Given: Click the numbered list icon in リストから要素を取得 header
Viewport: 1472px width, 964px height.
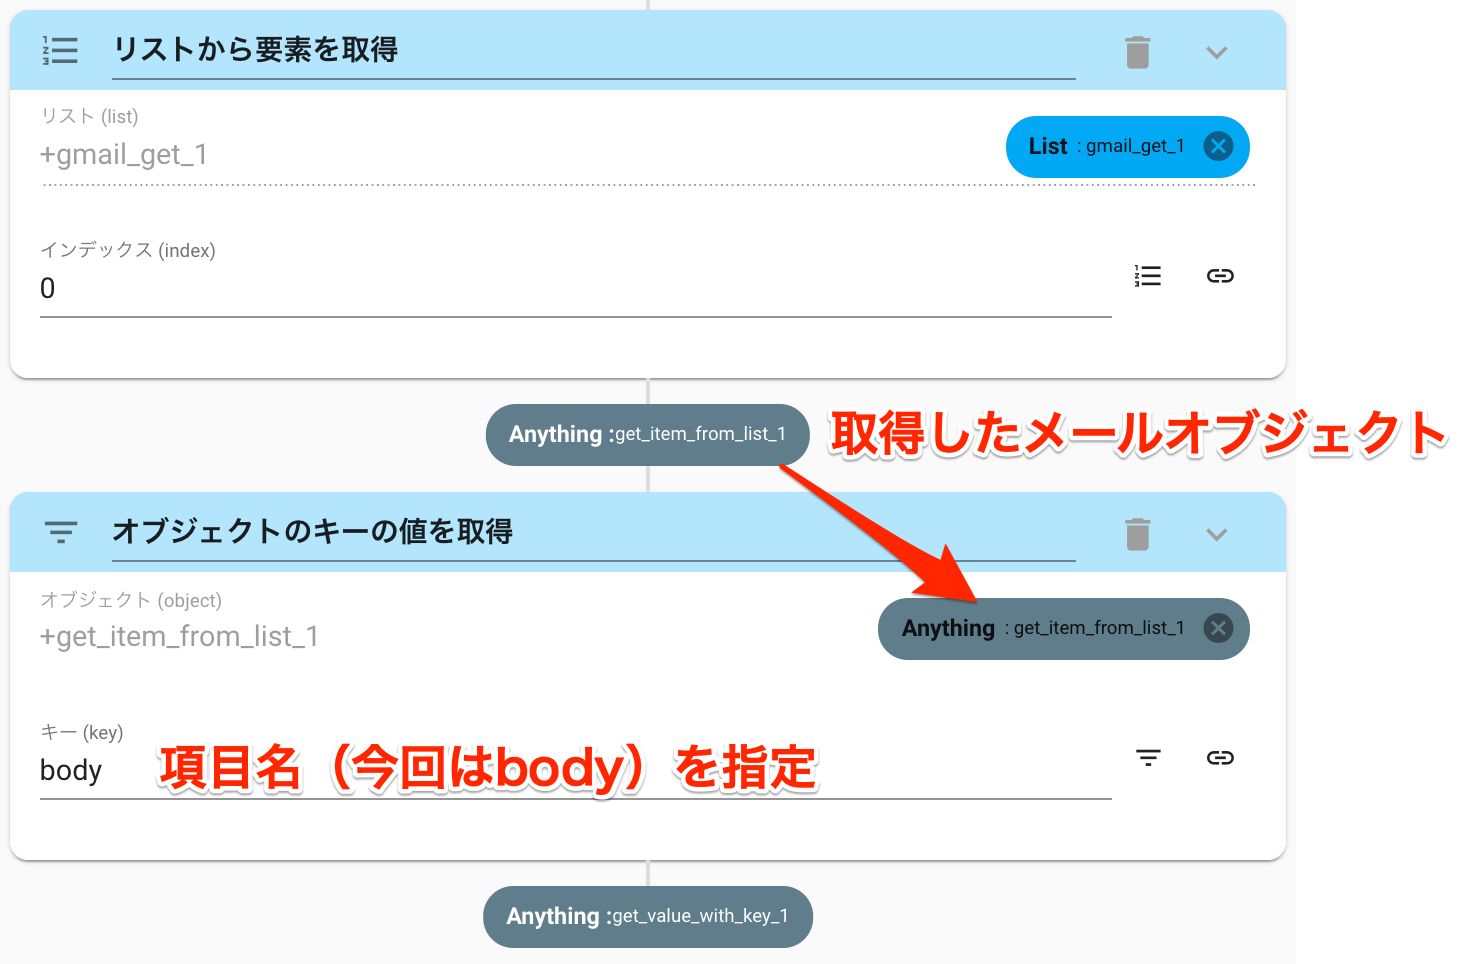Looking at the screenshot, I should (60, 50).
